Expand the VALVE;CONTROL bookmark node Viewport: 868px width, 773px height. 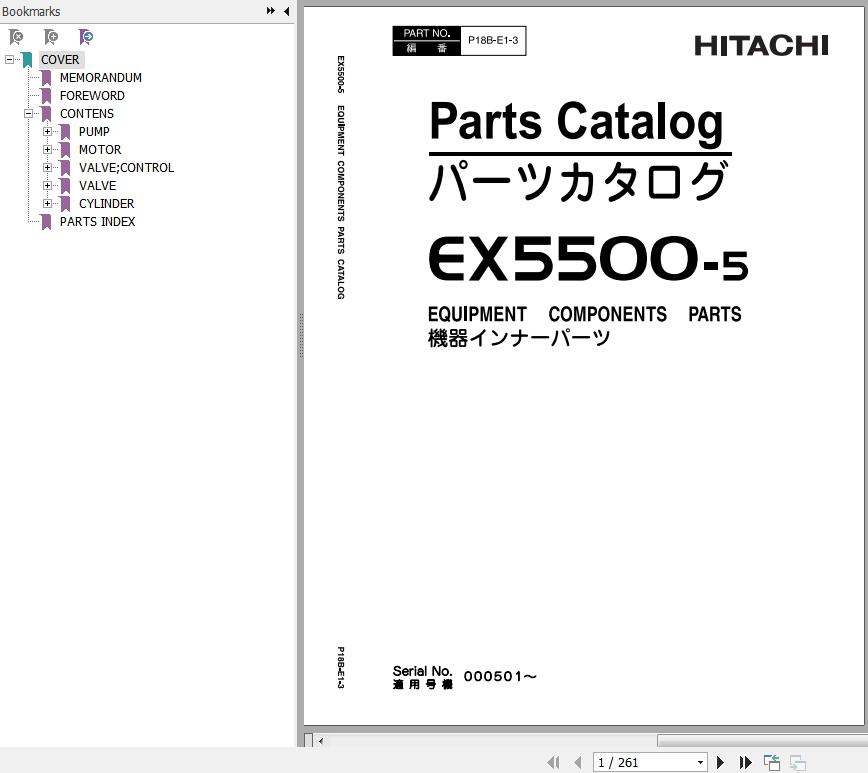coord(47,167)
